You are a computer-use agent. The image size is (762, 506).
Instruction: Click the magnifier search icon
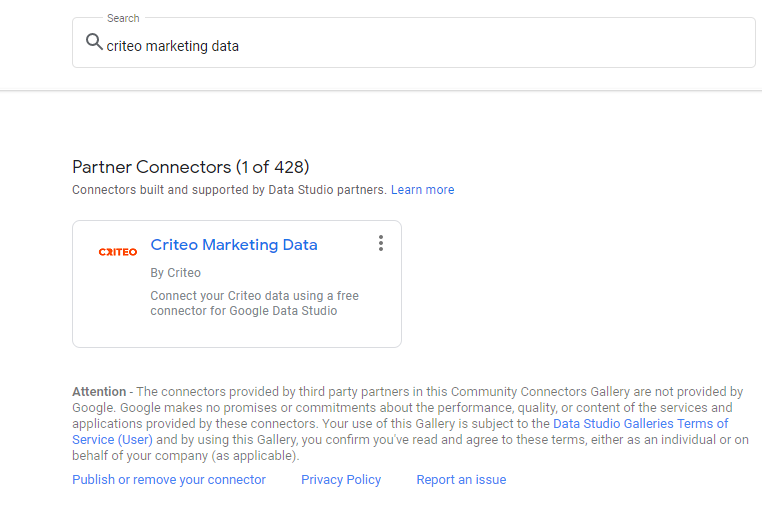pos(94,42)
